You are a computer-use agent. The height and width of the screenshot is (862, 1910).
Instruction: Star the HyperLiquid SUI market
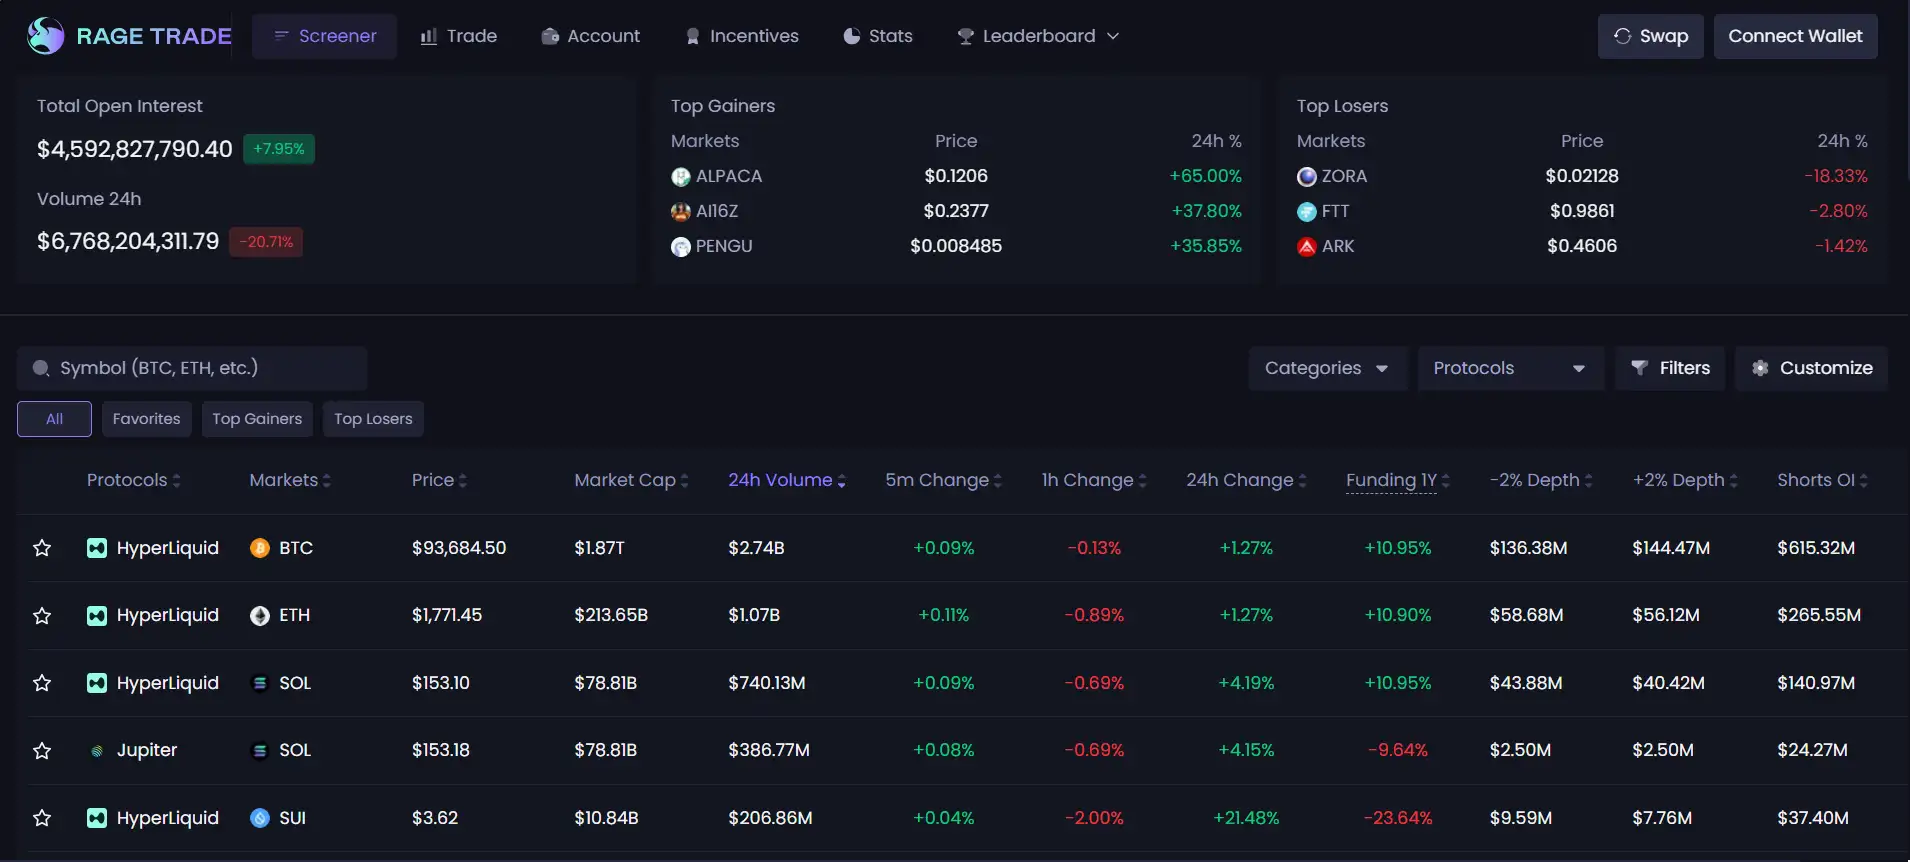click(x=42, y=818)
